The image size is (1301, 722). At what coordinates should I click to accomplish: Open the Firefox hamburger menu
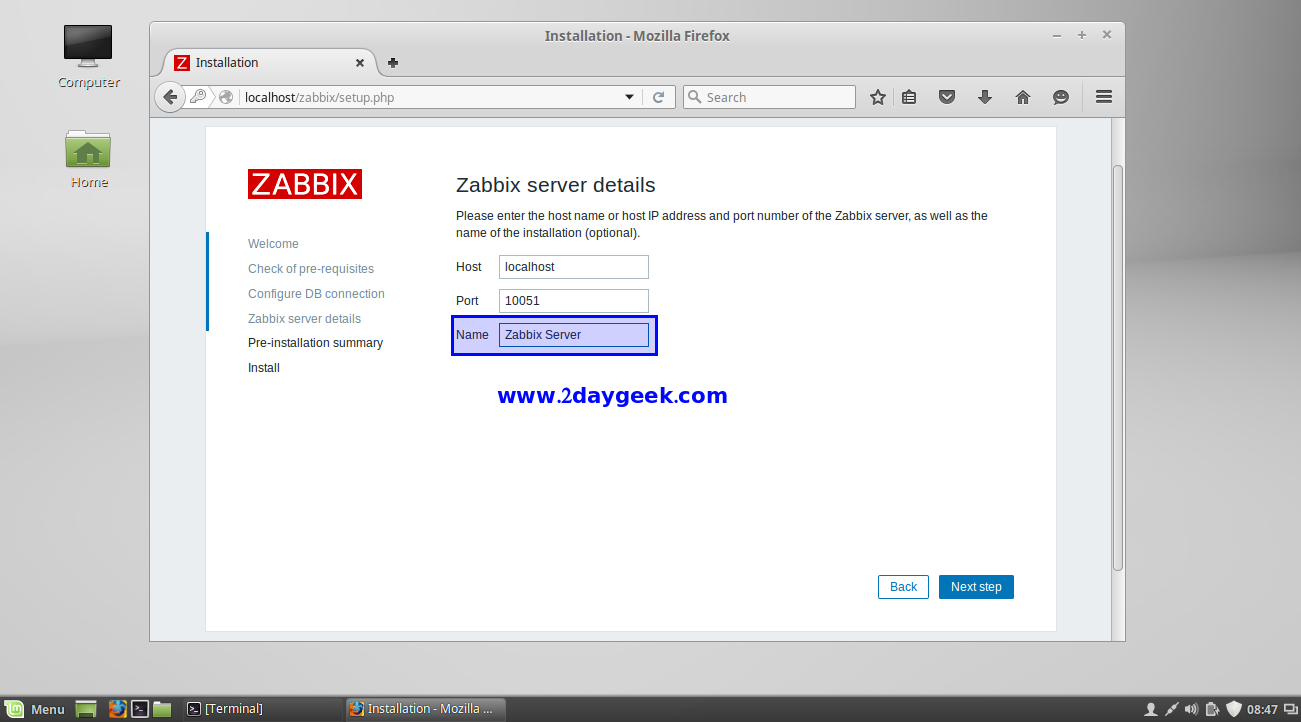(1104, 97)
